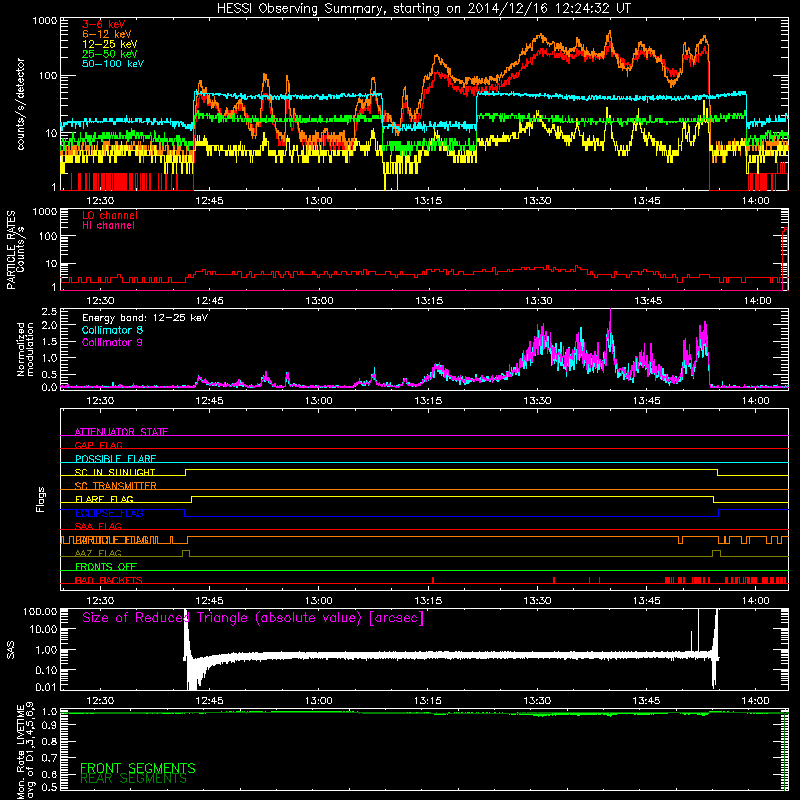The image size is (800, 800).
Task: Click the SC IN SUNLIGHT flag label
Action: [115, 472]
